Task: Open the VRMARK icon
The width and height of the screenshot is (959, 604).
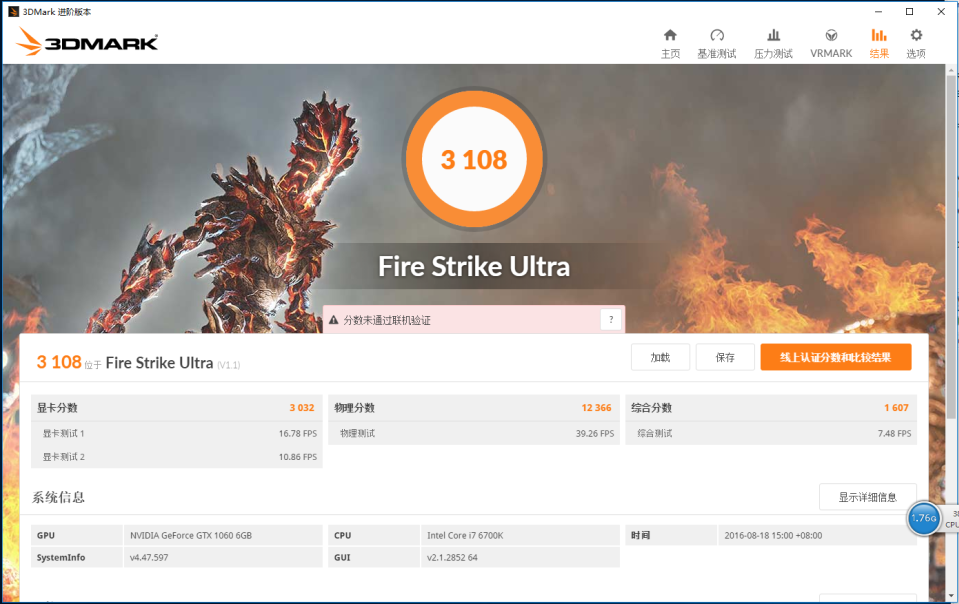Action: pyautogui.click(x=831, y=35)
